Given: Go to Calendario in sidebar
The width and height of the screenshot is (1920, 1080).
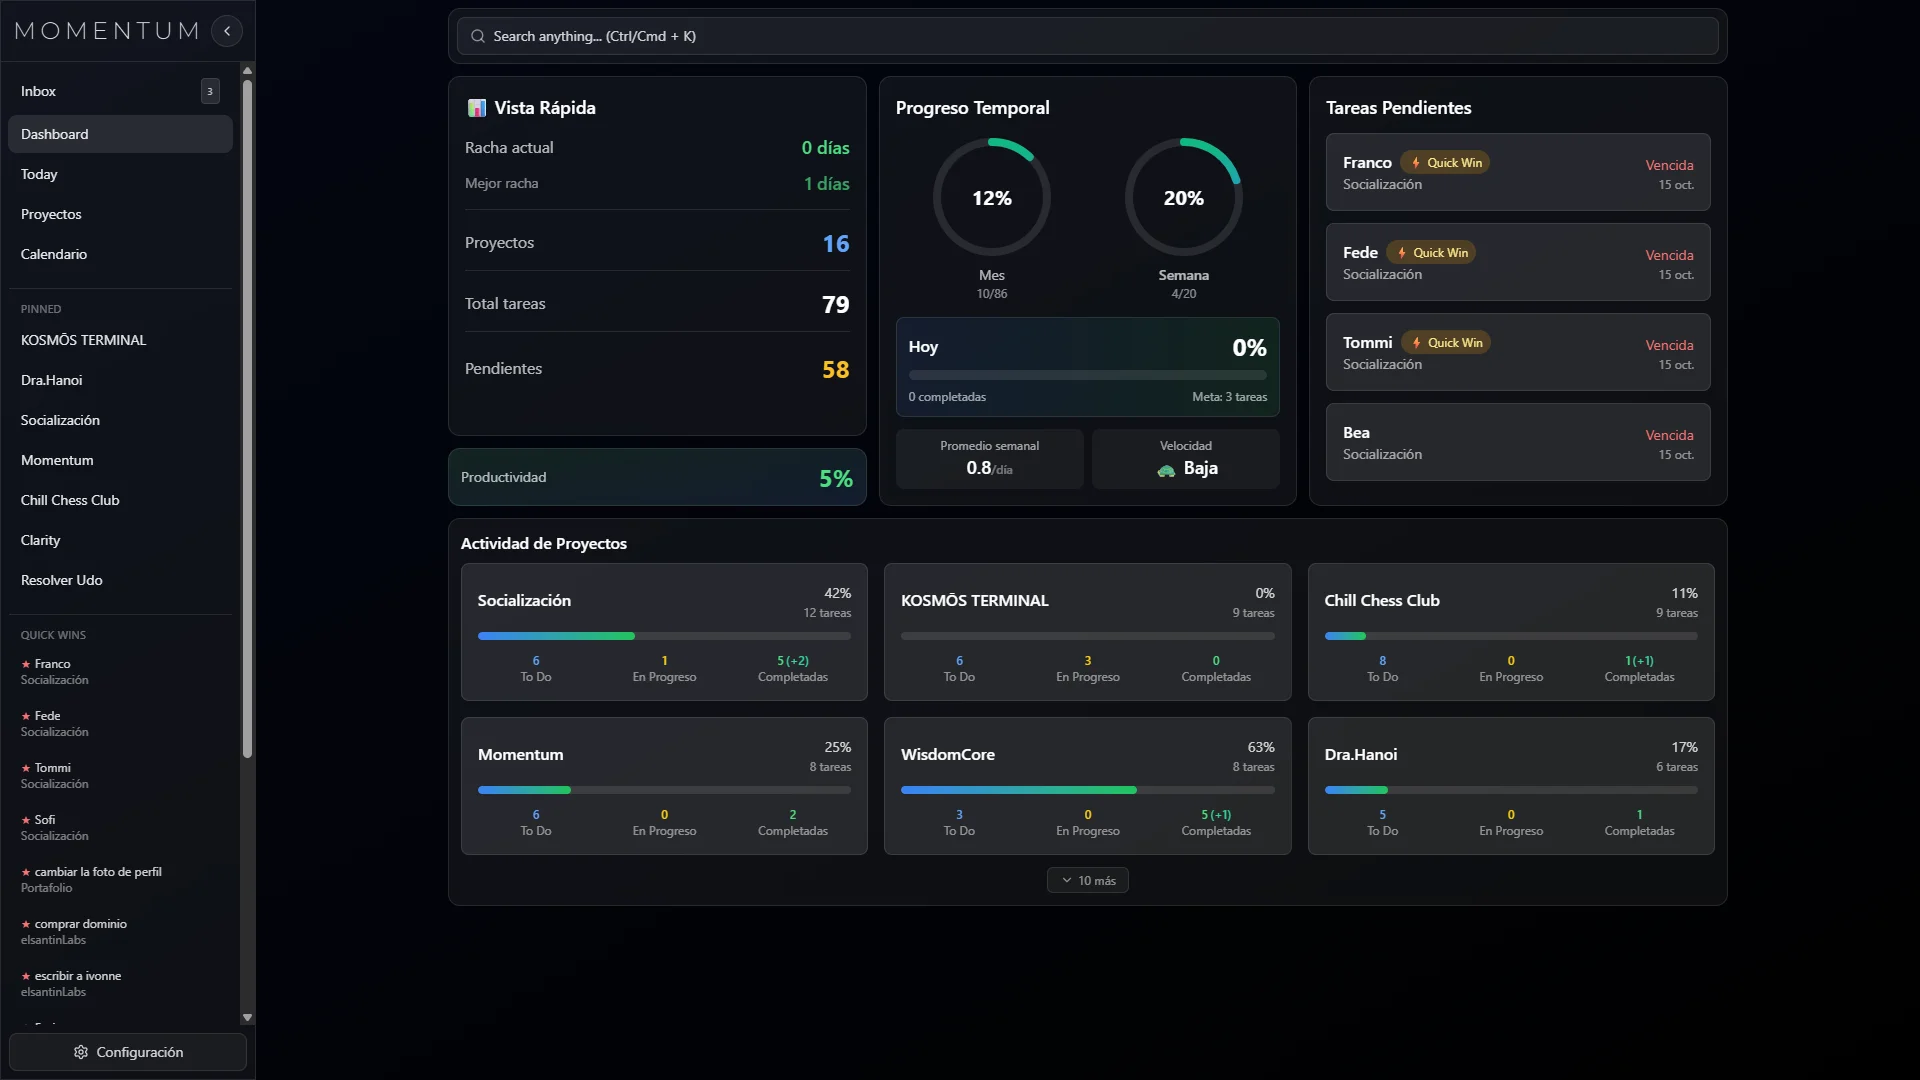Looking at the screenshot, I should (54, 254).
